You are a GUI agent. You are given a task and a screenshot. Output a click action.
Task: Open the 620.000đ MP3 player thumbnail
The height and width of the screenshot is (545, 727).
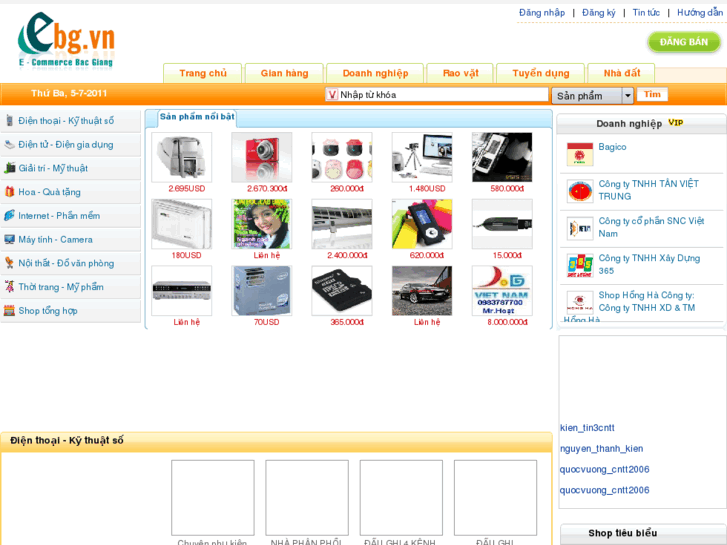pos(422,224)
